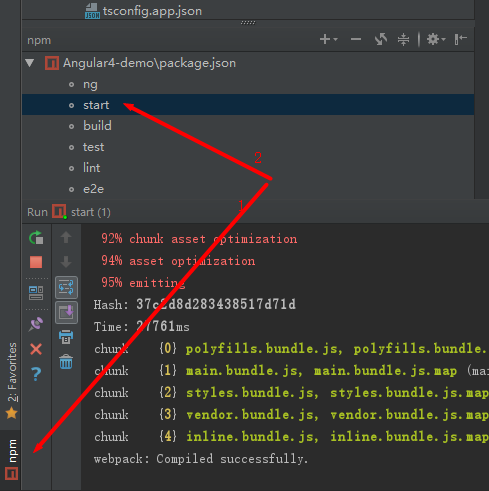Open the add script plus dropdown
Screen dimensions: 489x491
pos(328,39)
